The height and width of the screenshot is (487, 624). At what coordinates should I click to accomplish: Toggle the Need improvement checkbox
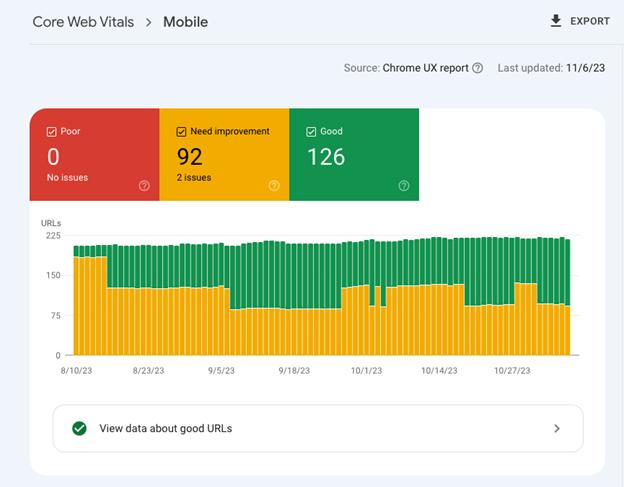point(181,132)
